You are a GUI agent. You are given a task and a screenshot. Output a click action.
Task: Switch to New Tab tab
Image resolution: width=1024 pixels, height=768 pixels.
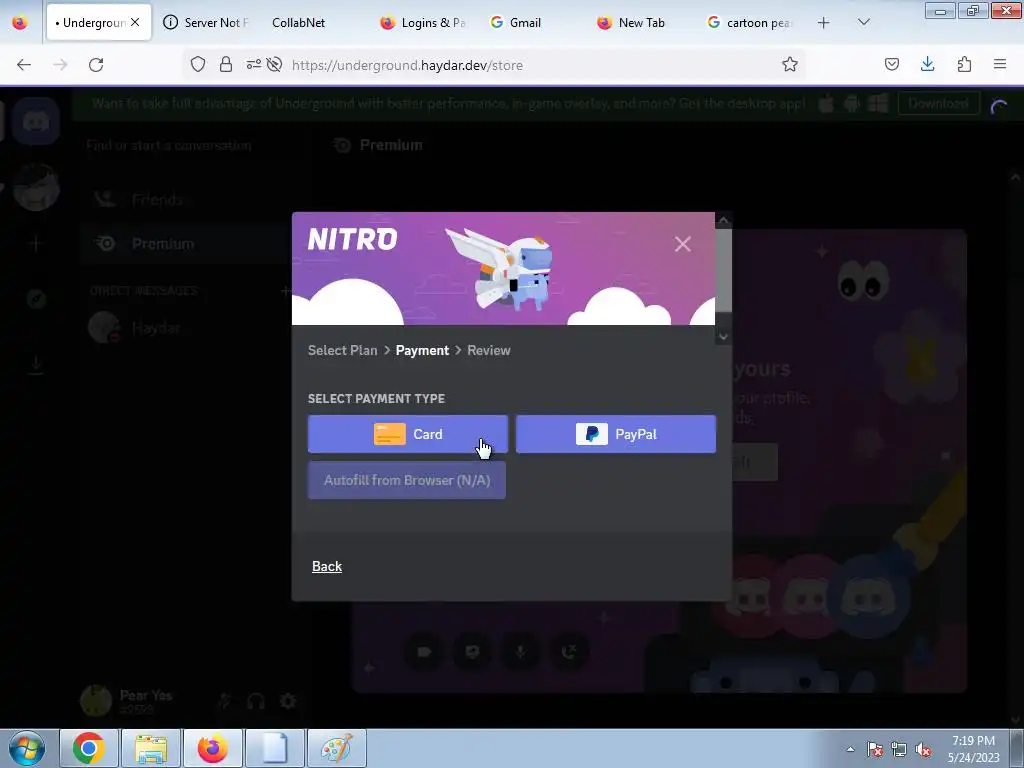tap(641, 23)
